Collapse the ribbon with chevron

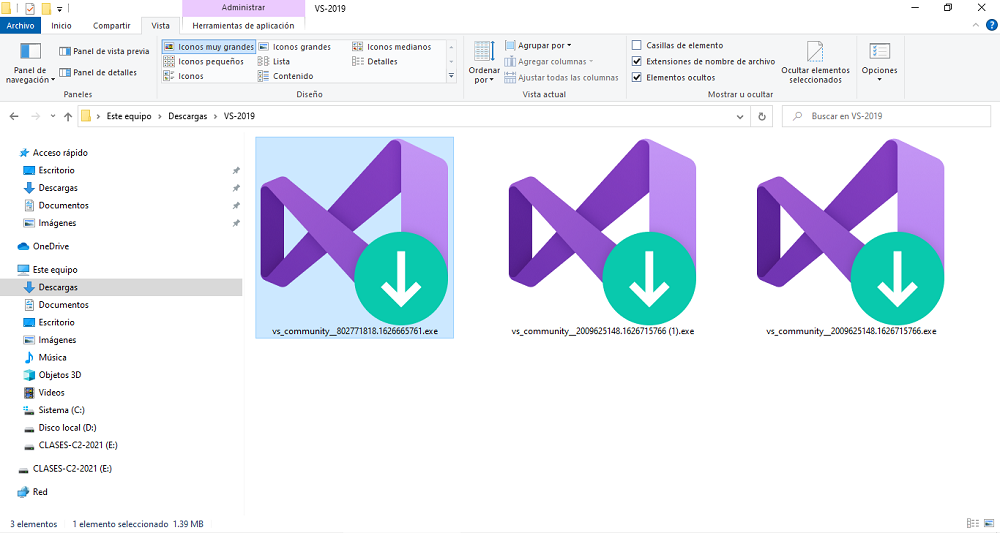click(976, 26)
